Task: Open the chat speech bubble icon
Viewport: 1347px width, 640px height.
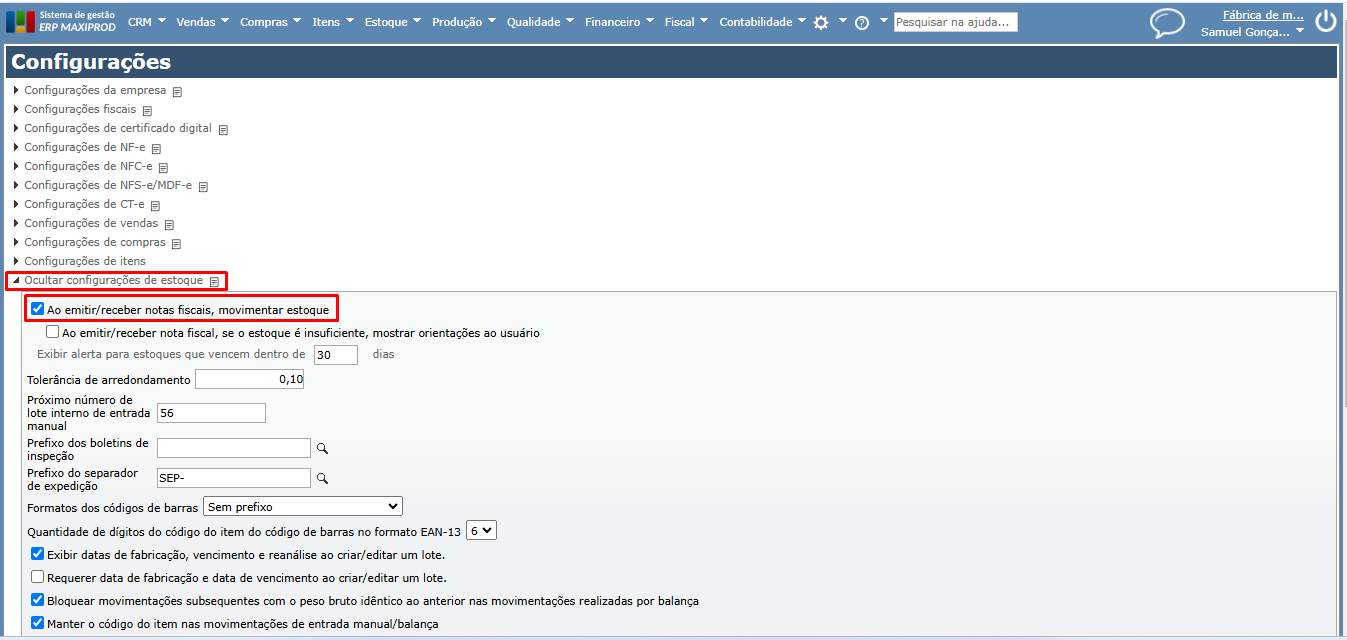Action: click(x=1167, y=23)
